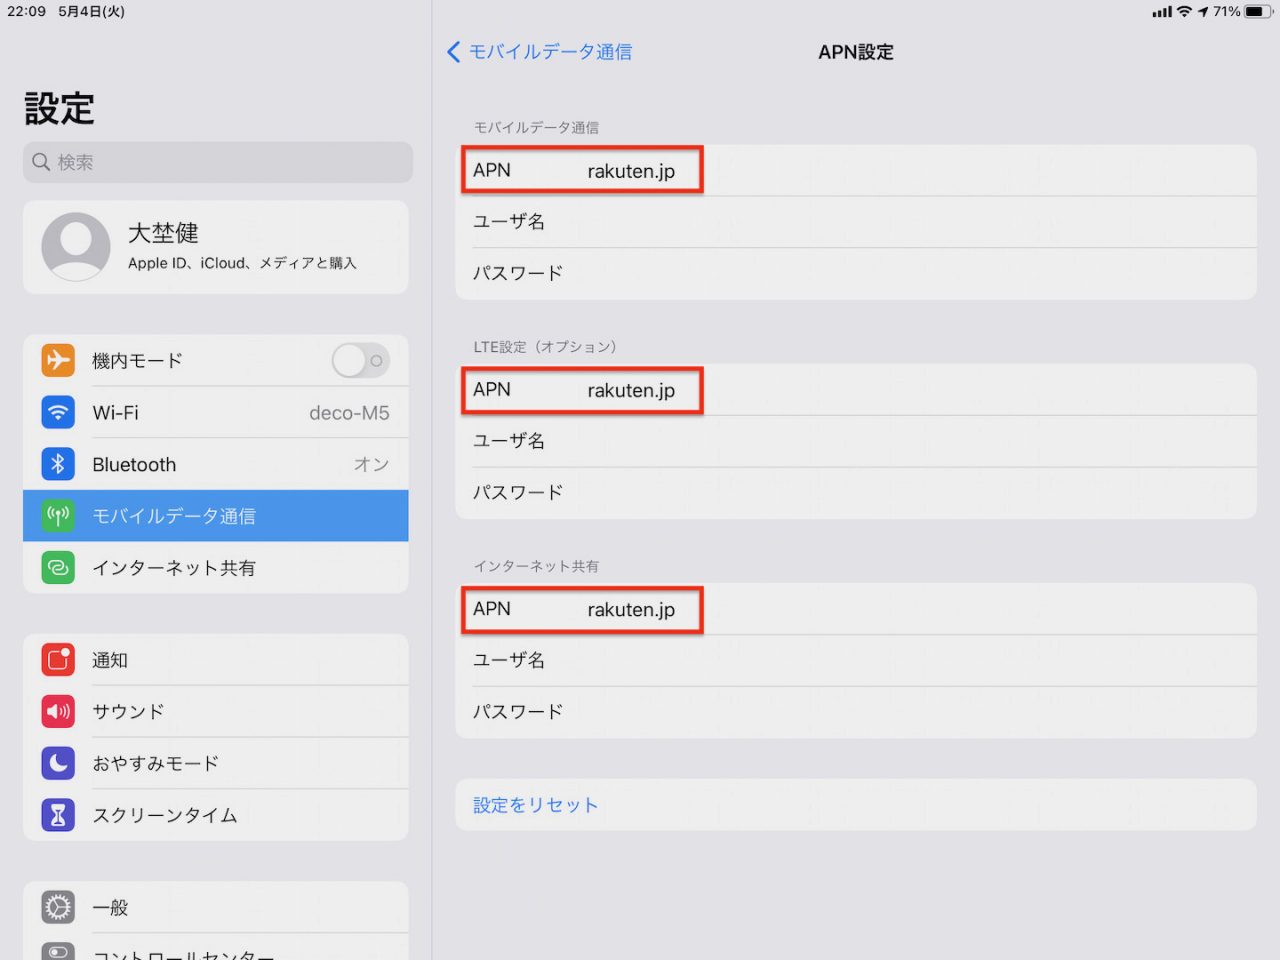Open the Apple ID profile 大埜健
Screen dimensions: 1280x960
215,247
